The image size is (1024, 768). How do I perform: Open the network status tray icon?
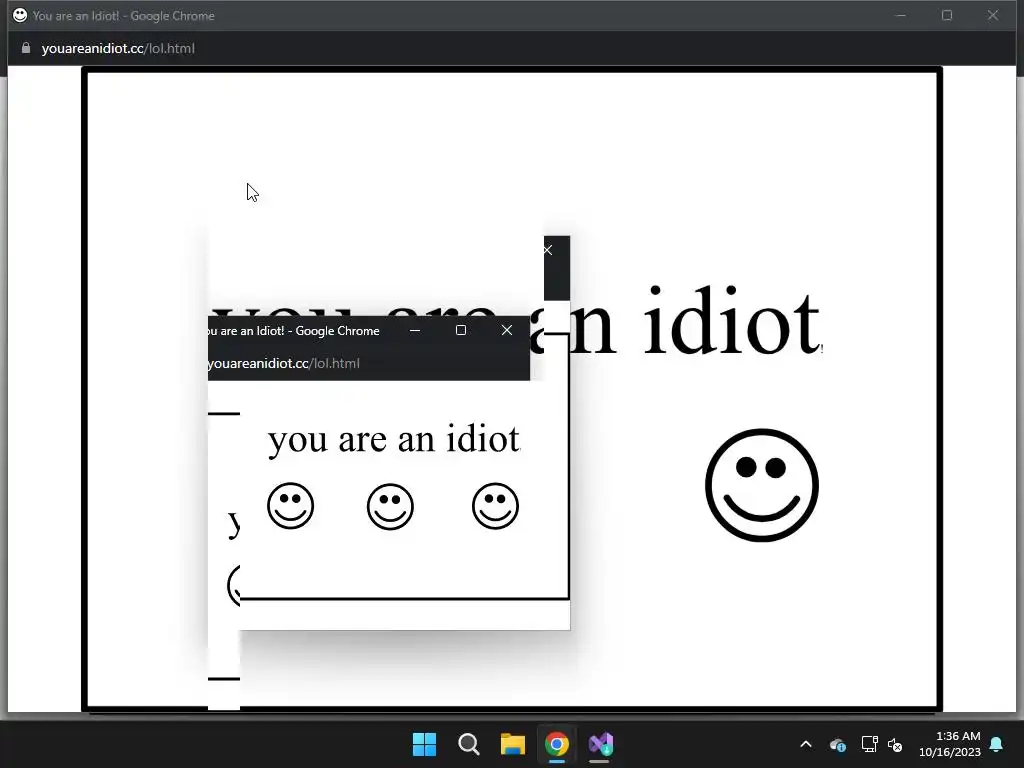(869, 744)
